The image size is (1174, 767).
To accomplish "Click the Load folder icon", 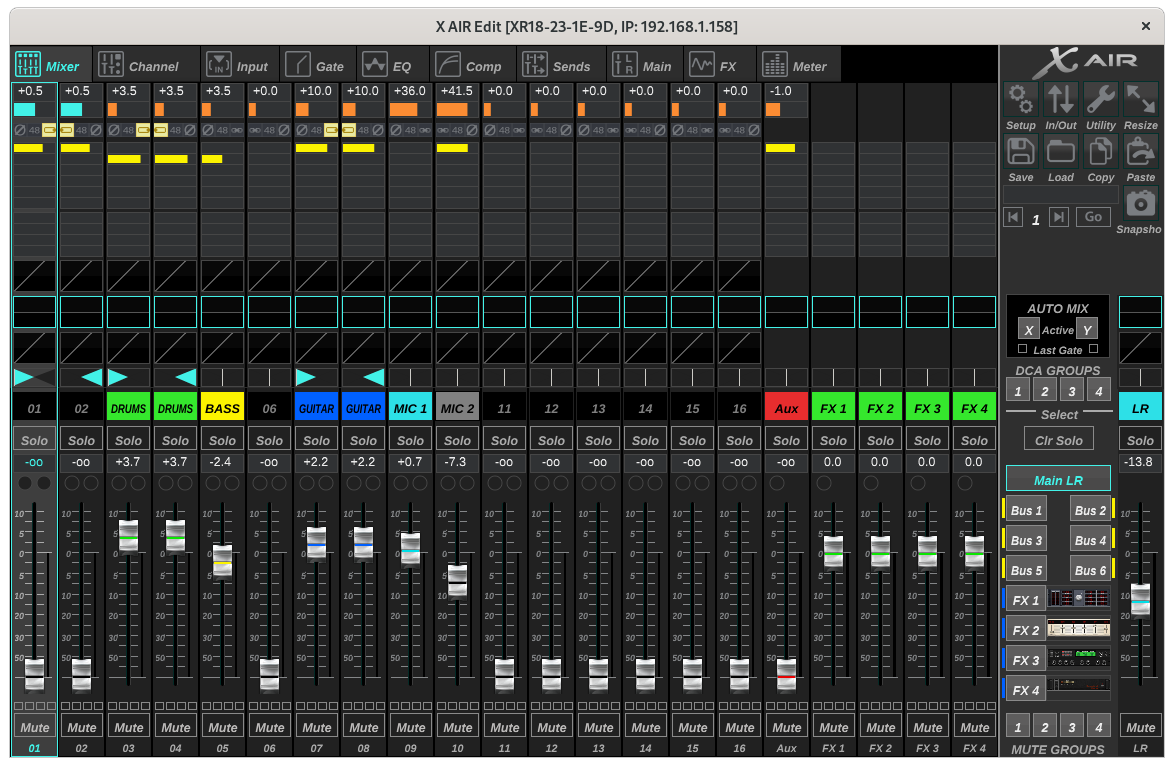I will pyautogui.click(x=1060, y=151).
